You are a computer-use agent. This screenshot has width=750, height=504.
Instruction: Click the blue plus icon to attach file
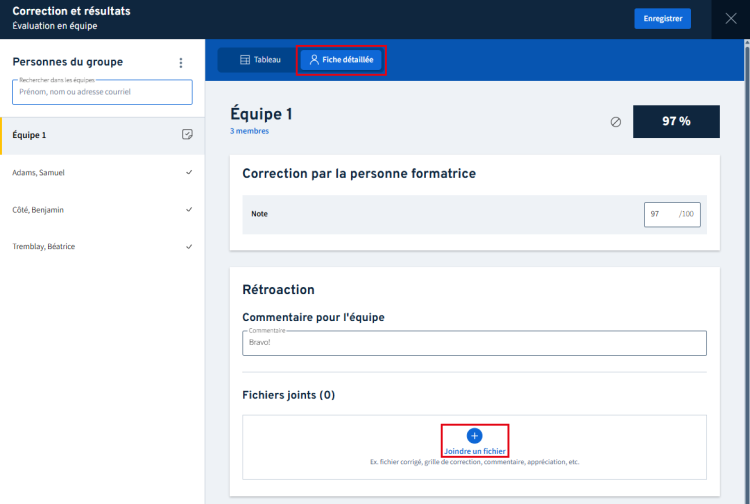click(474, 436)
